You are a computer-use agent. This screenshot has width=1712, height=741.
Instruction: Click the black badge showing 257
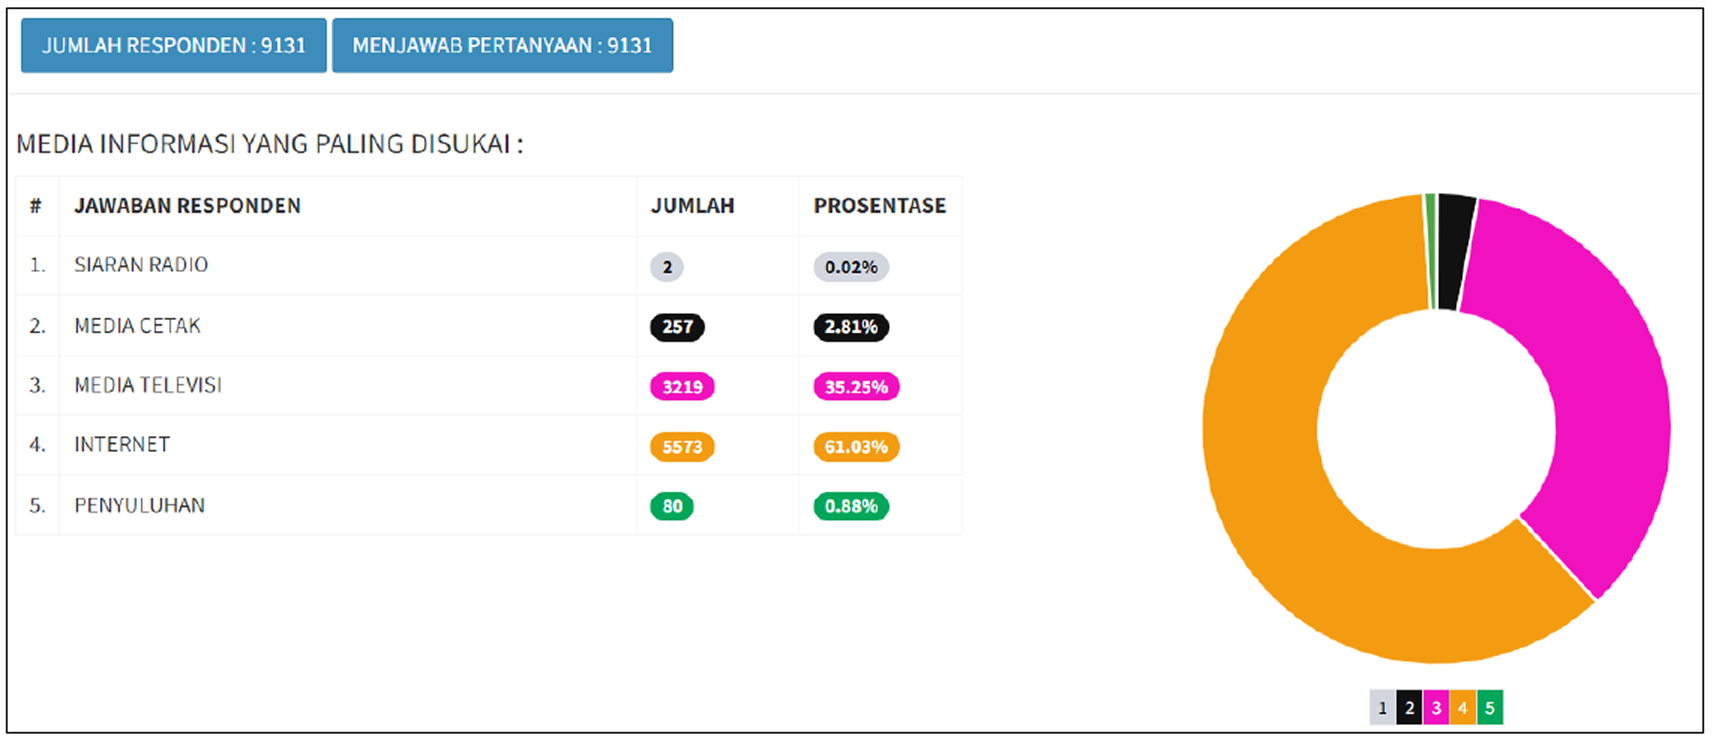677,327
